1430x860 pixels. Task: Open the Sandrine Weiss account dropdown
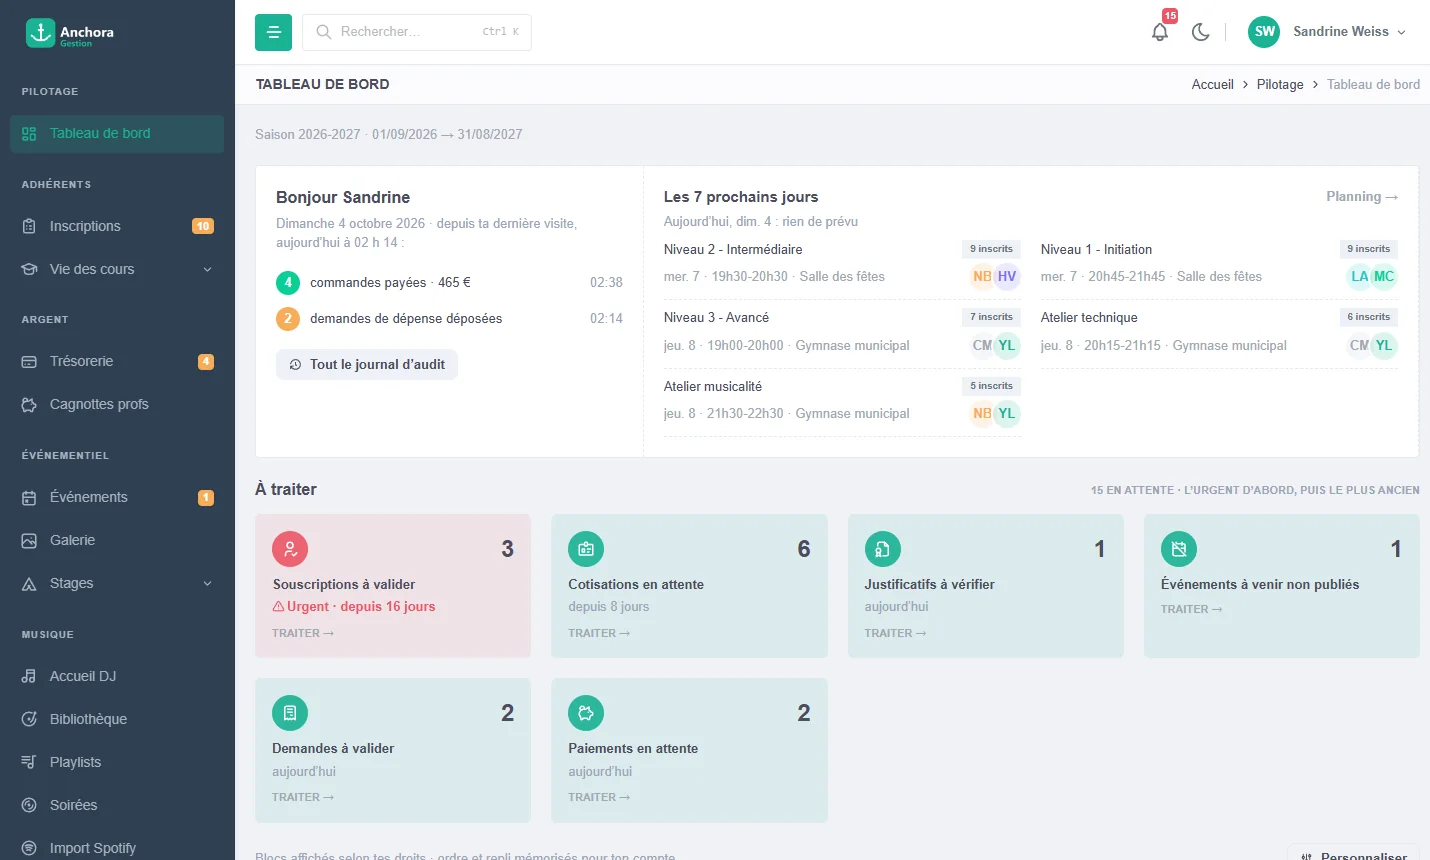coord(1328,32)
